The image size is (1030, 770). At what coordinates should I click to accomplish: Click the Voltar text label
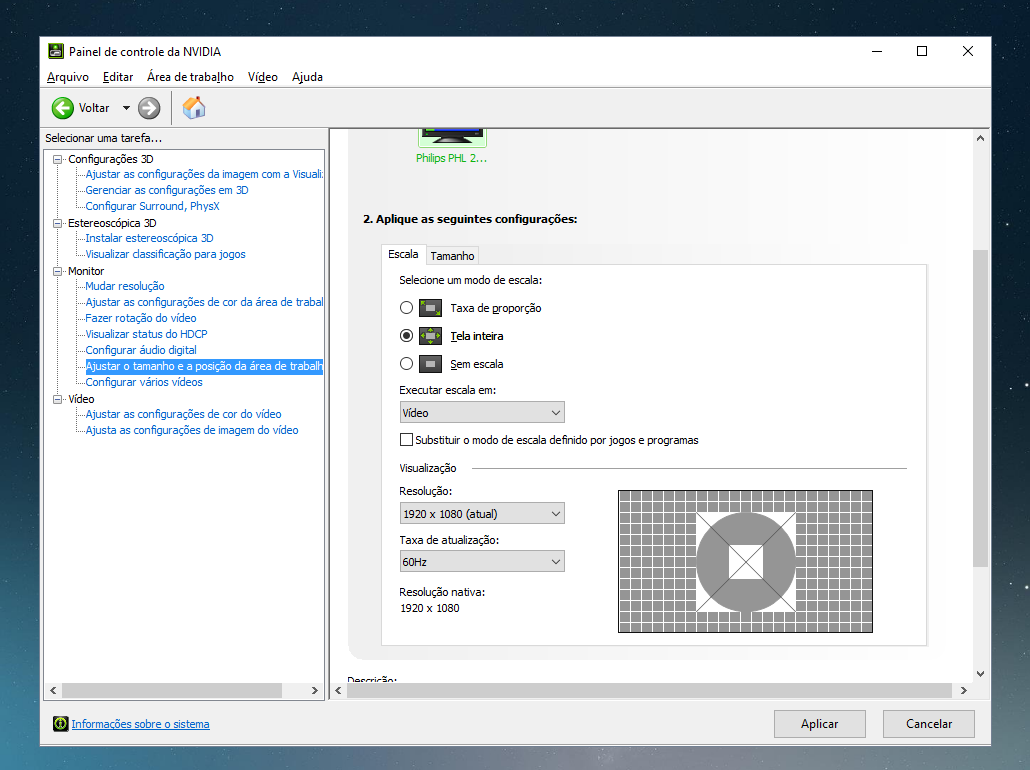94,108
